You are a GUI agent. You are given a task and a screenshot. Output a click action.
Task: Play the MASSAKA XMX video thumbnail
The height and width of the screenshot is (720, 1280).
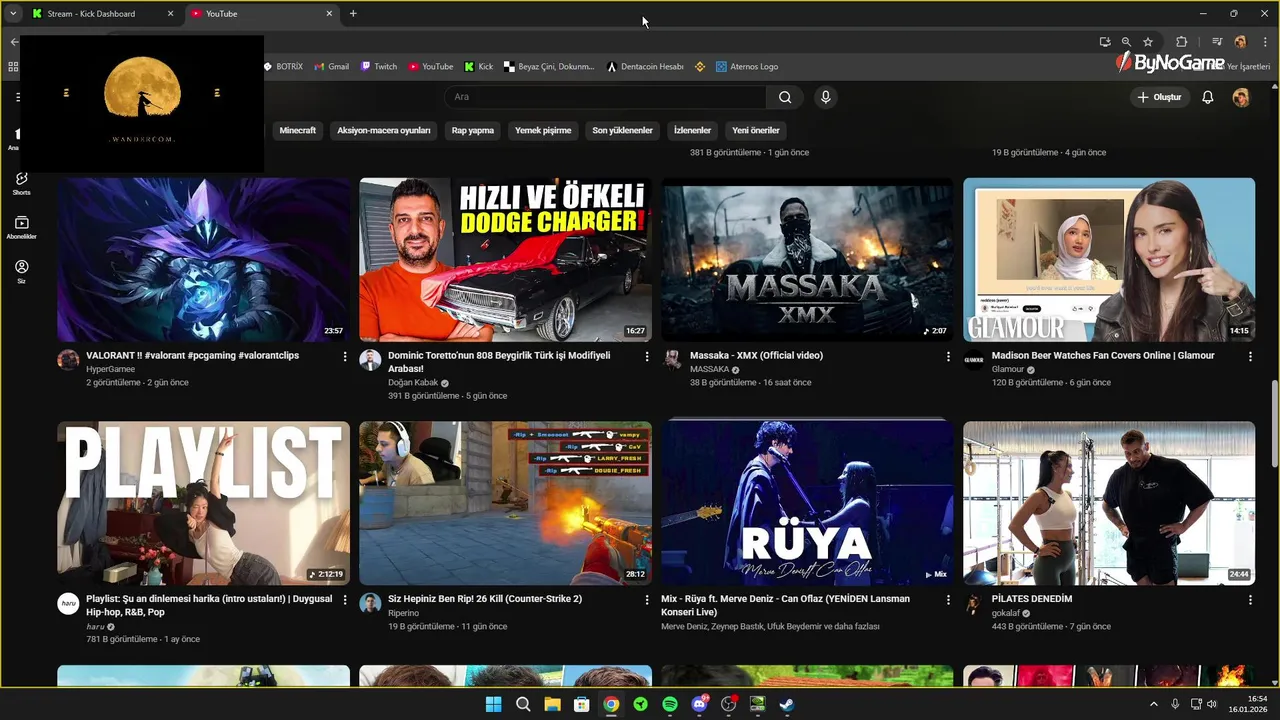tap(807, 260)
